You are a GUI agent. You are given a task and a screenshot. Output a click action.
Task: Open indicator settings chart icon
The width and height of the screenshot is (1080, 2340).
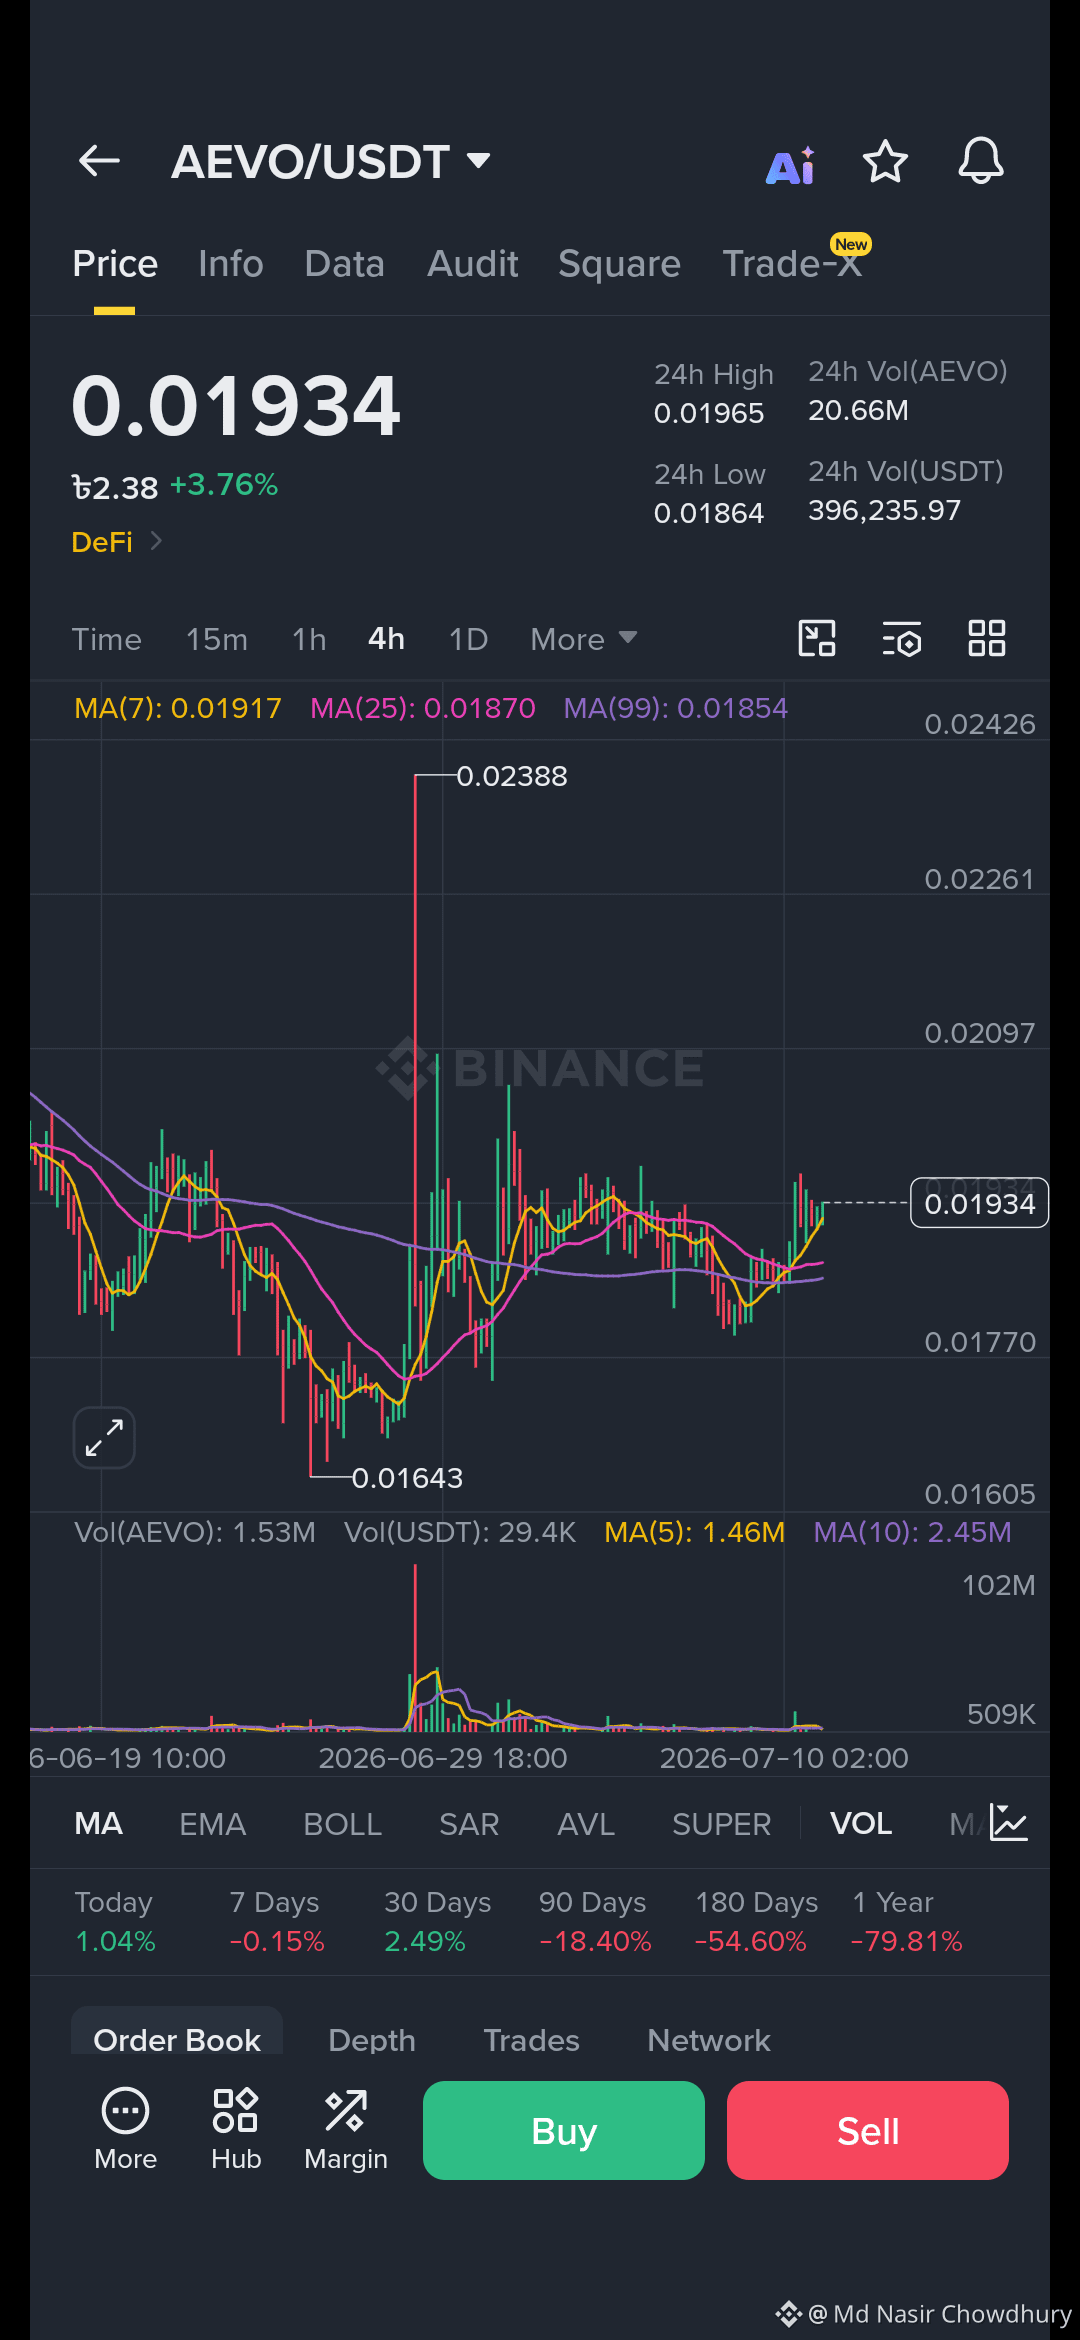[x=1008, y=1822]
